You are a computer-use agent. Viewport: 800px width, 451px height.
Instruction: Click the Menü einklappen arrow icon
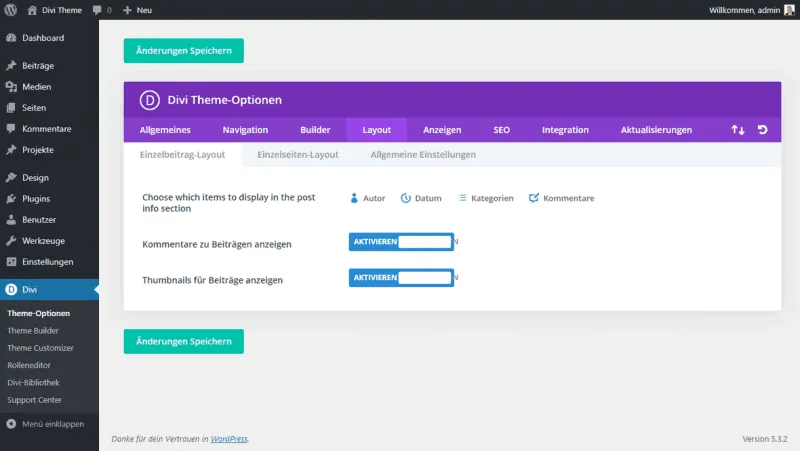coord(11,424)
